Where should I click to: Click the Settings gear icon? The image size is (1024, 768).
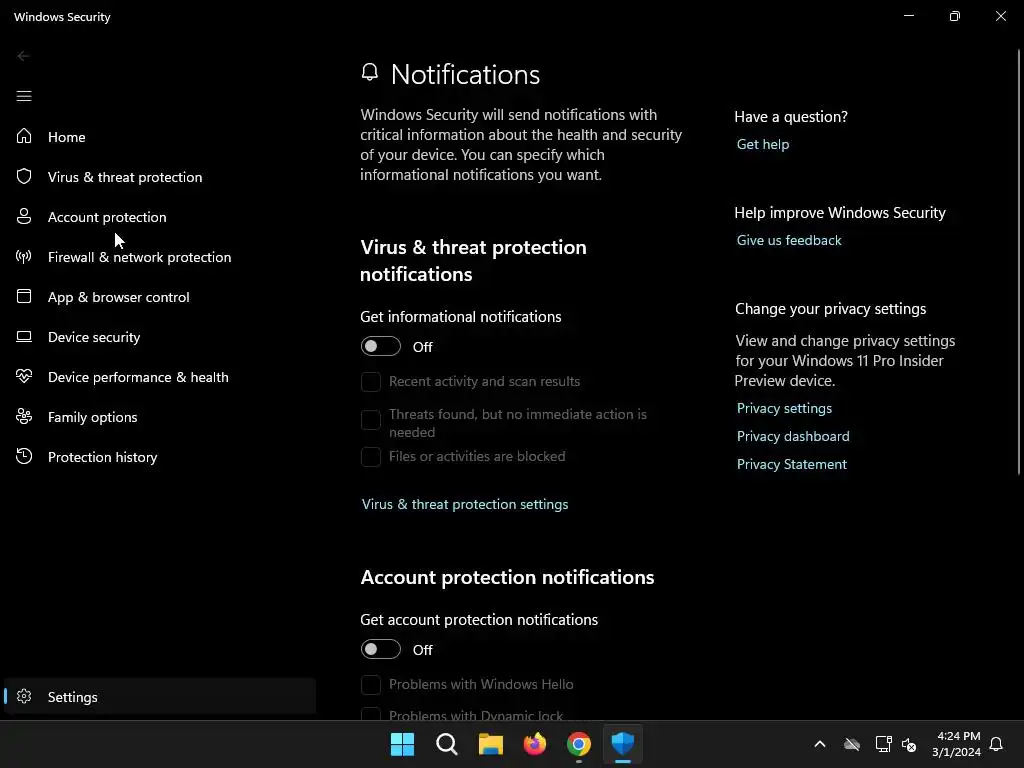pyautogui.click(x=24, y=696)
